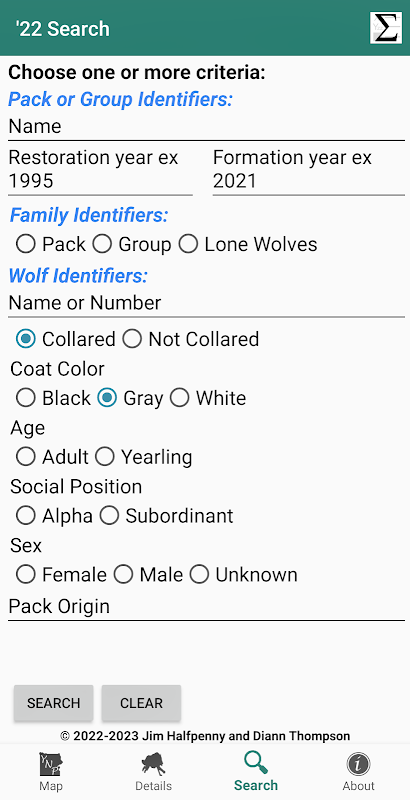The height and width of the screenshot is (800, 410).
Task: Click the SEARCH button
Action: pyautogui.click(x=54, y=703)
